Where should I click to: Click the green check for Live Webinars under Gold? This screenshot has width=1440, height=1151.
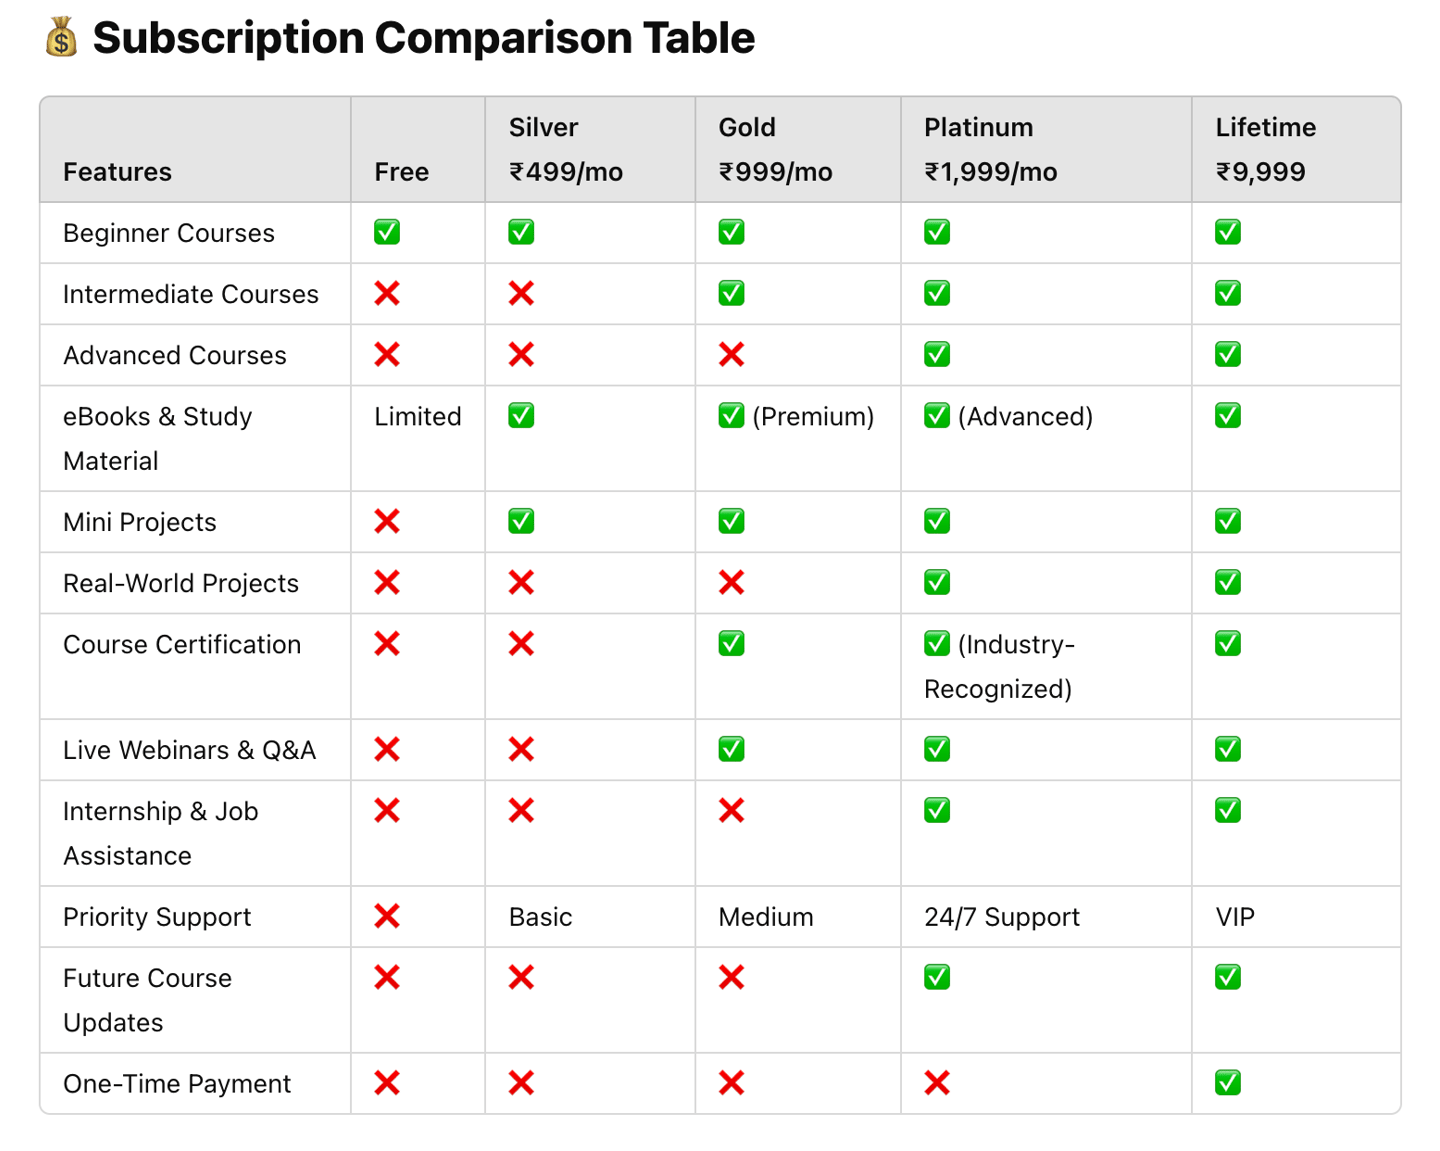click(x=731, y=749)
